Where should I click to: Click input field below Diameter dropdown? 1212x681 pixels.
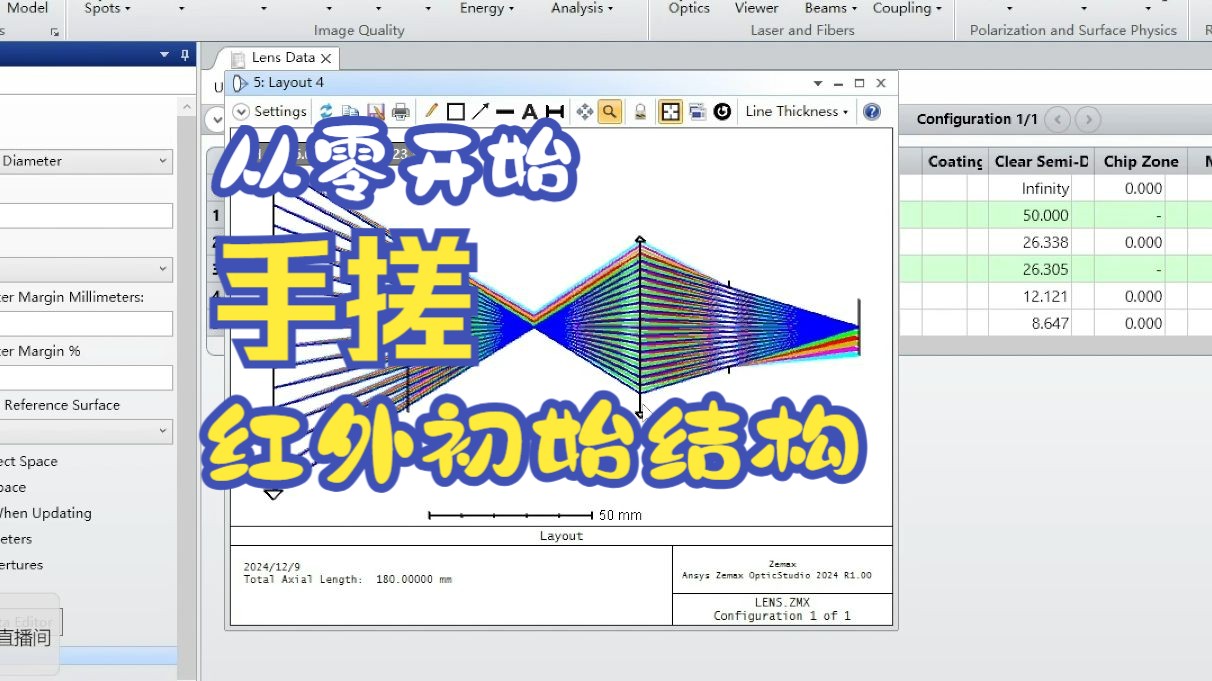[x=86, y=216]
